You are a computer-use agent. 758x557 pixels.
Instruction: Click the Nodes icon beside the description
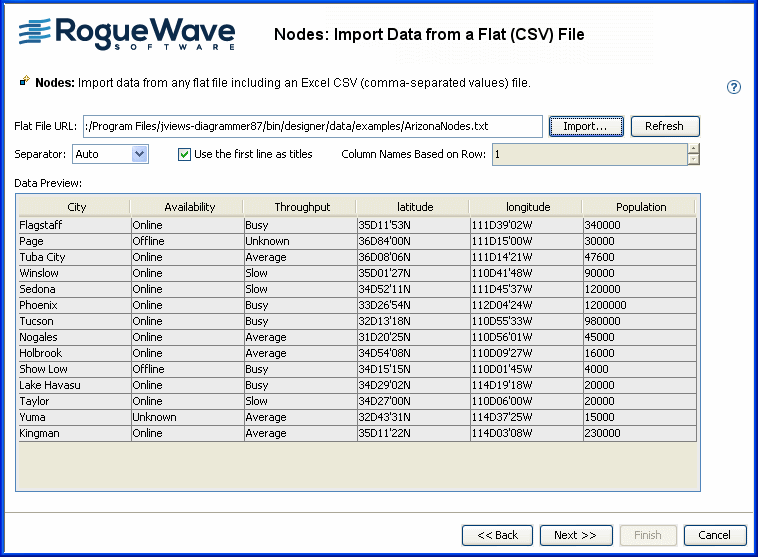[x=24, y=82]
